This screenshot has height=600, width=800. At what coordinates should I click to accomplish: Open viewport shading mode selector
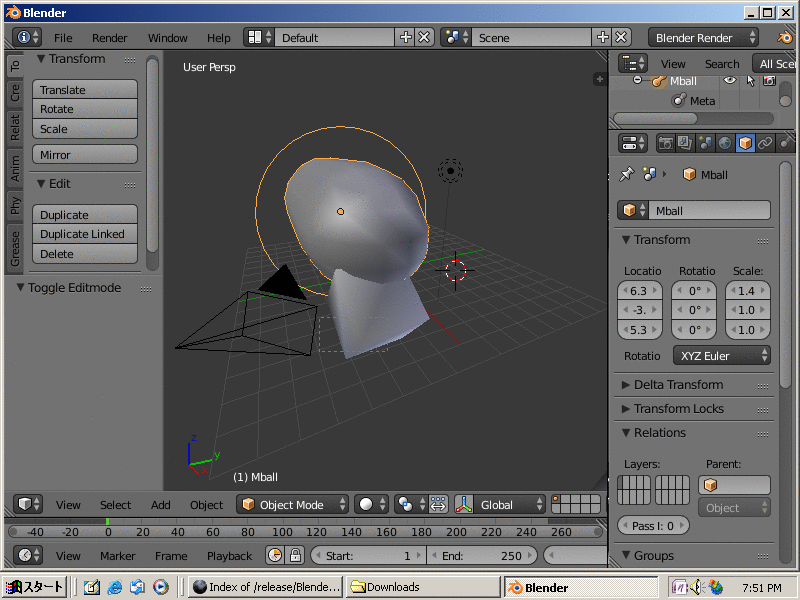(x=371, y=505)
